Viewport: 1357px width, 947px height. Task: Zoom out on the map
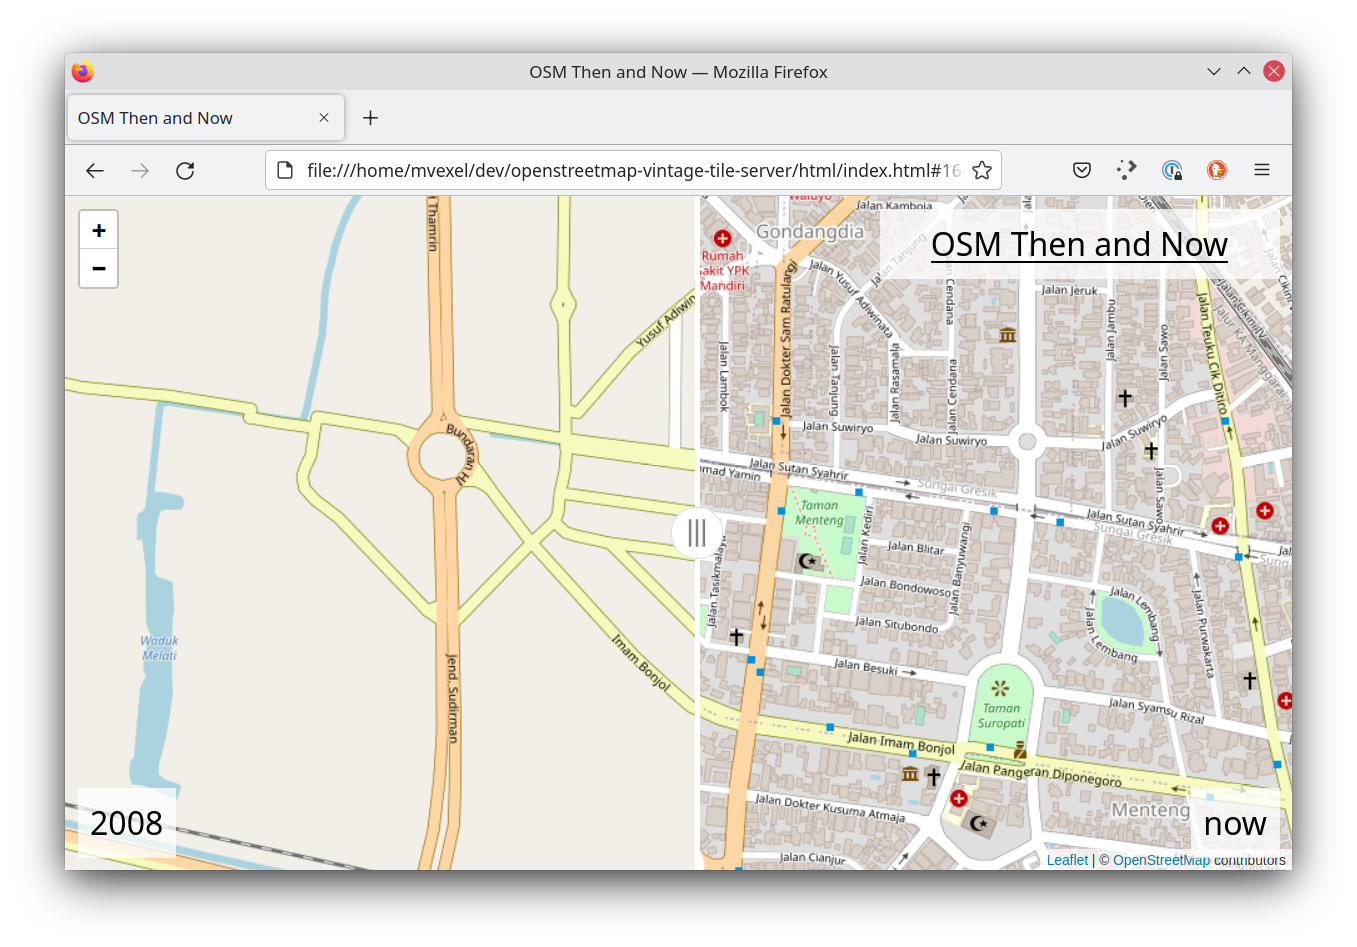(x=98, y=268)
